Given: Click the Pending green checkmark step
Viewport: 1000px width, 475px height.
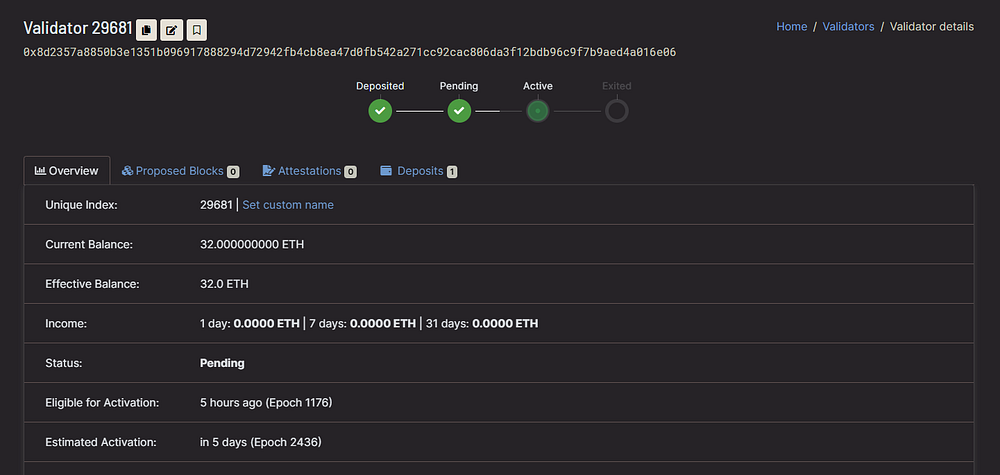Looking at the screenshot, I should (x=459, y=111).
